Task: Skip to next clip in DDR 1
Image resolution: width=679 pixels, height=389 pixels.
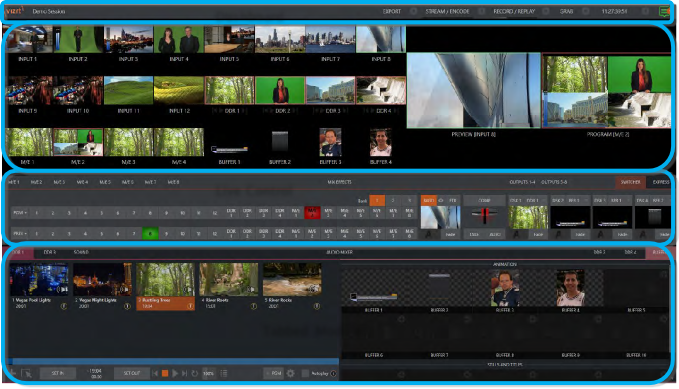Action: click(x=185, y=373)
